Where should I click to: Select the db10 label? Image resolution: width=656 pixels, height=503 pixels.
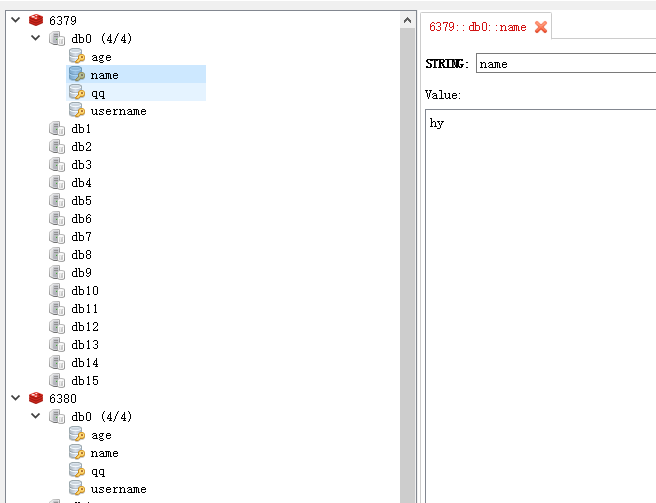(85, 290)
